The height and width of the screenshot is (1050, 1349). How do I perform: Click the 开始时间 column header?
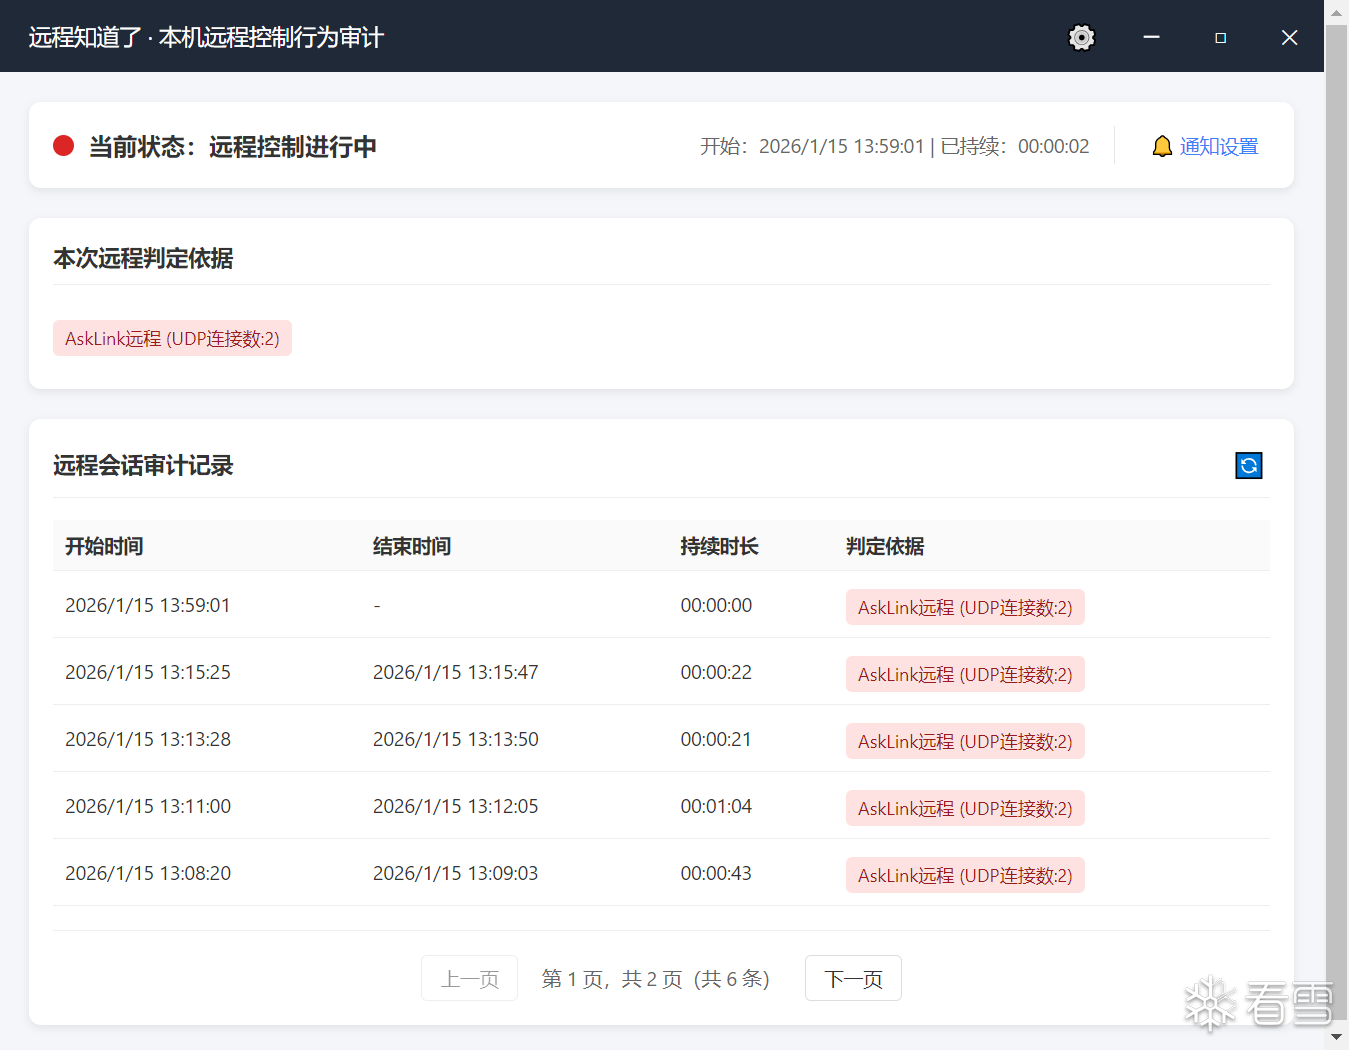click(x=104, y=546)
